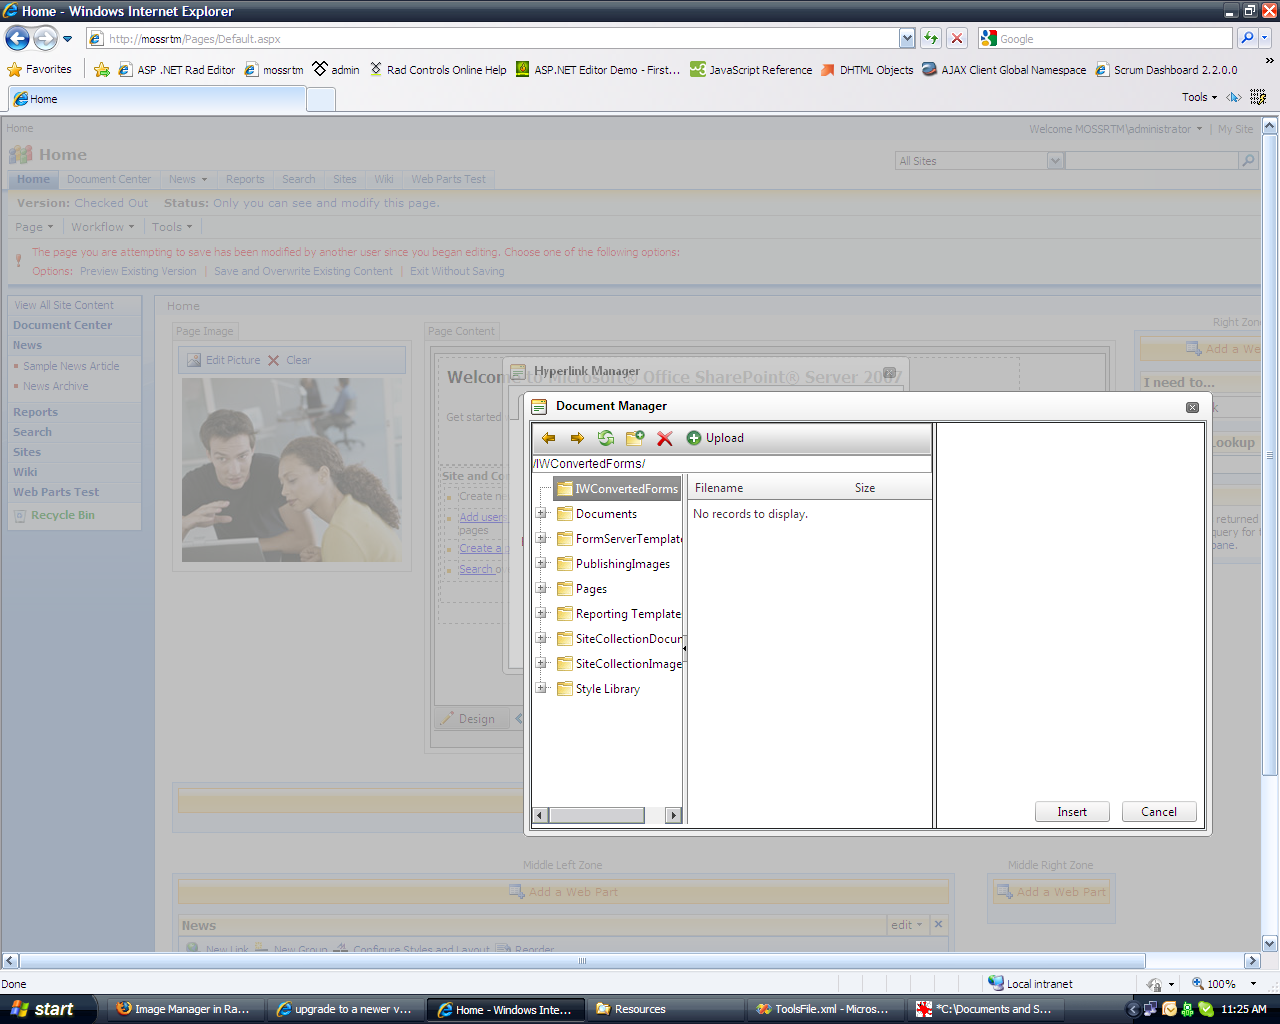
Task: Click the Cancel button in Document Manager
Action: pyautogui.click(x=1159, y=812)
